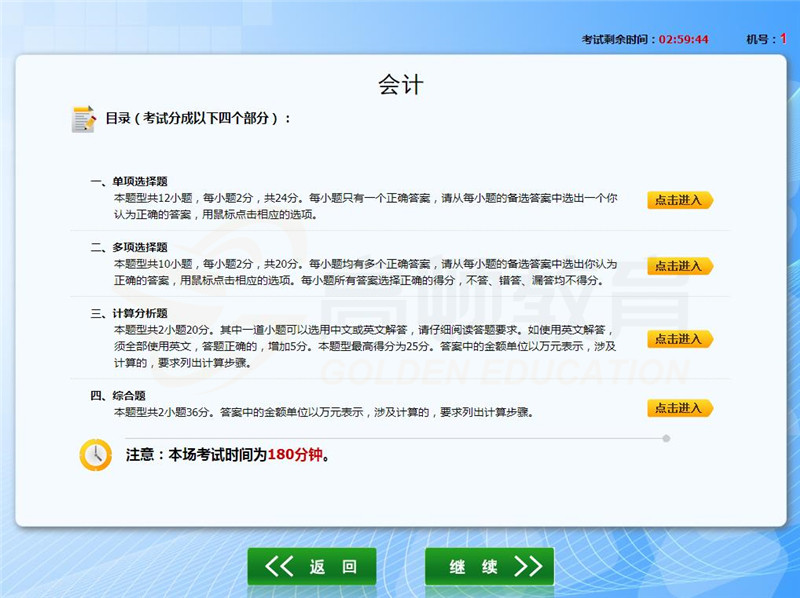Click the gray dot ending the divider line
The width and height of the screenshot is (800, 598).
(666, 438)
